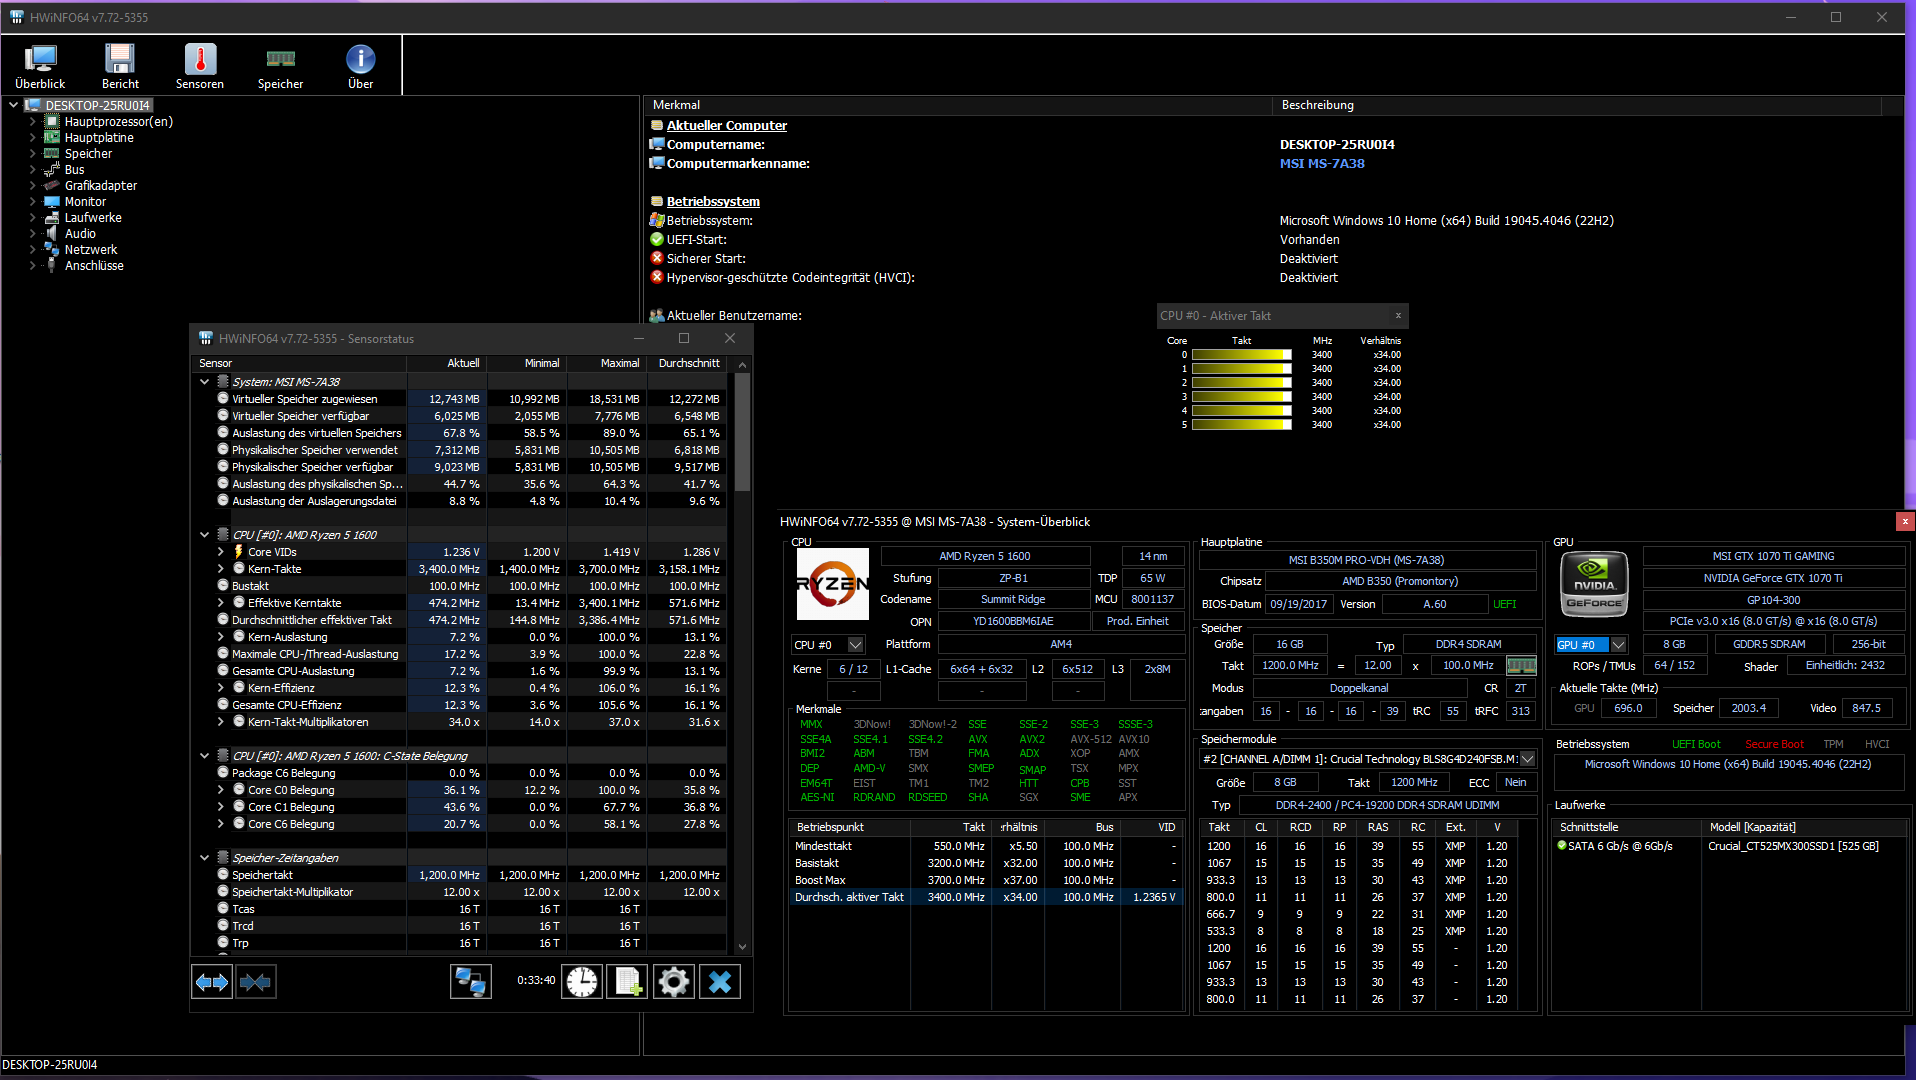Viewport: 1916px width, 1080px height.
Task: Collapse the DESKTOP-25RU0I4 root node
Action: tap(13, 104)
